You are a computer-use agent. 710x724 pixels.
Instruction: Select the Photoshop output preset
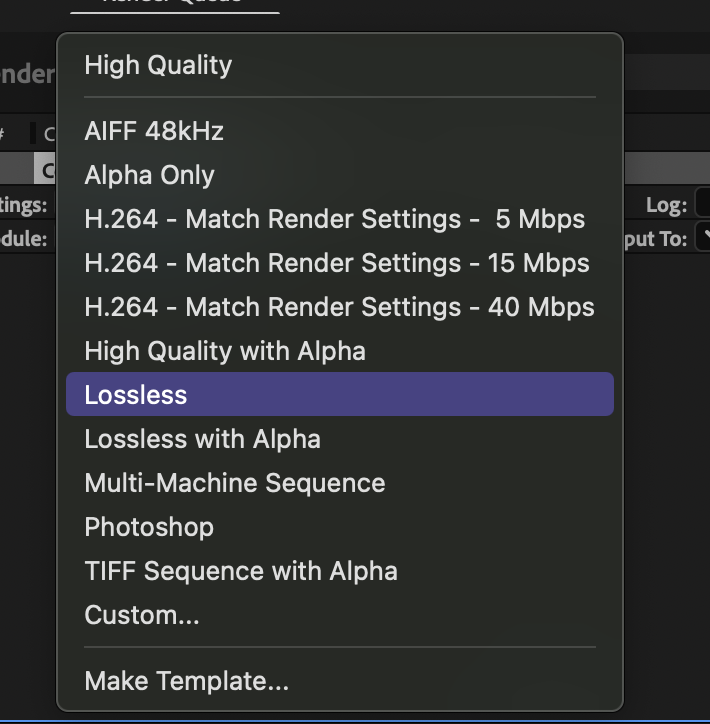pyautogui.click(x=340, y=527)
